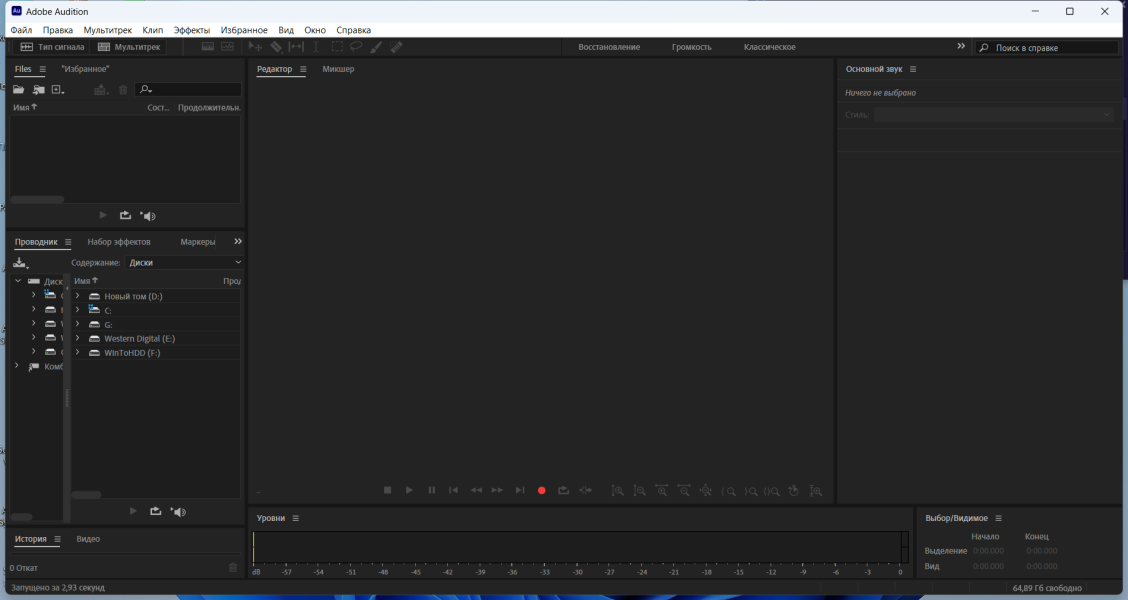Click the Pause transport button
Viewport: 1128px width, 600px height.
[x=432, y=490]
